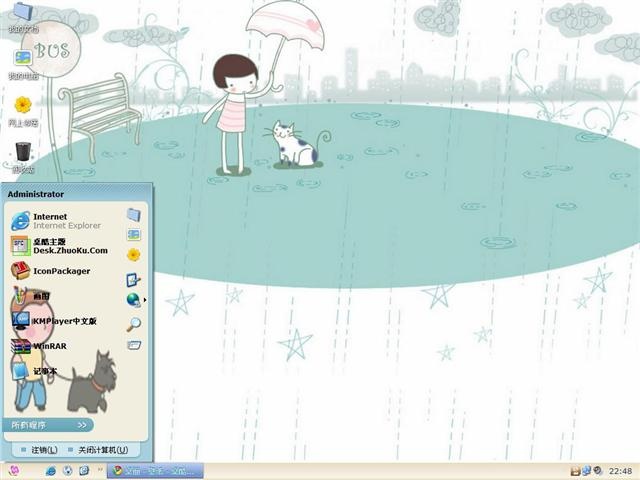The height and width of the screenshot is (480, 640).
Task: Open globe network icon in Start menu
Action: pos(133,300)
